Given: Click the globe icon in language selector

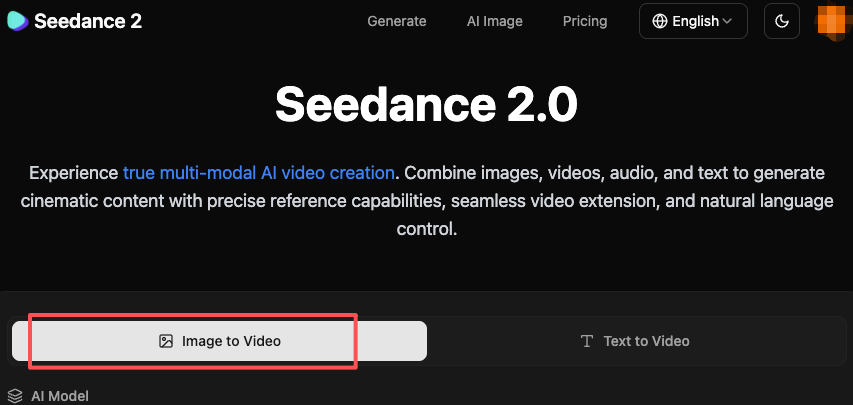Looking at the screenshot, I should [x=660, y=21].
